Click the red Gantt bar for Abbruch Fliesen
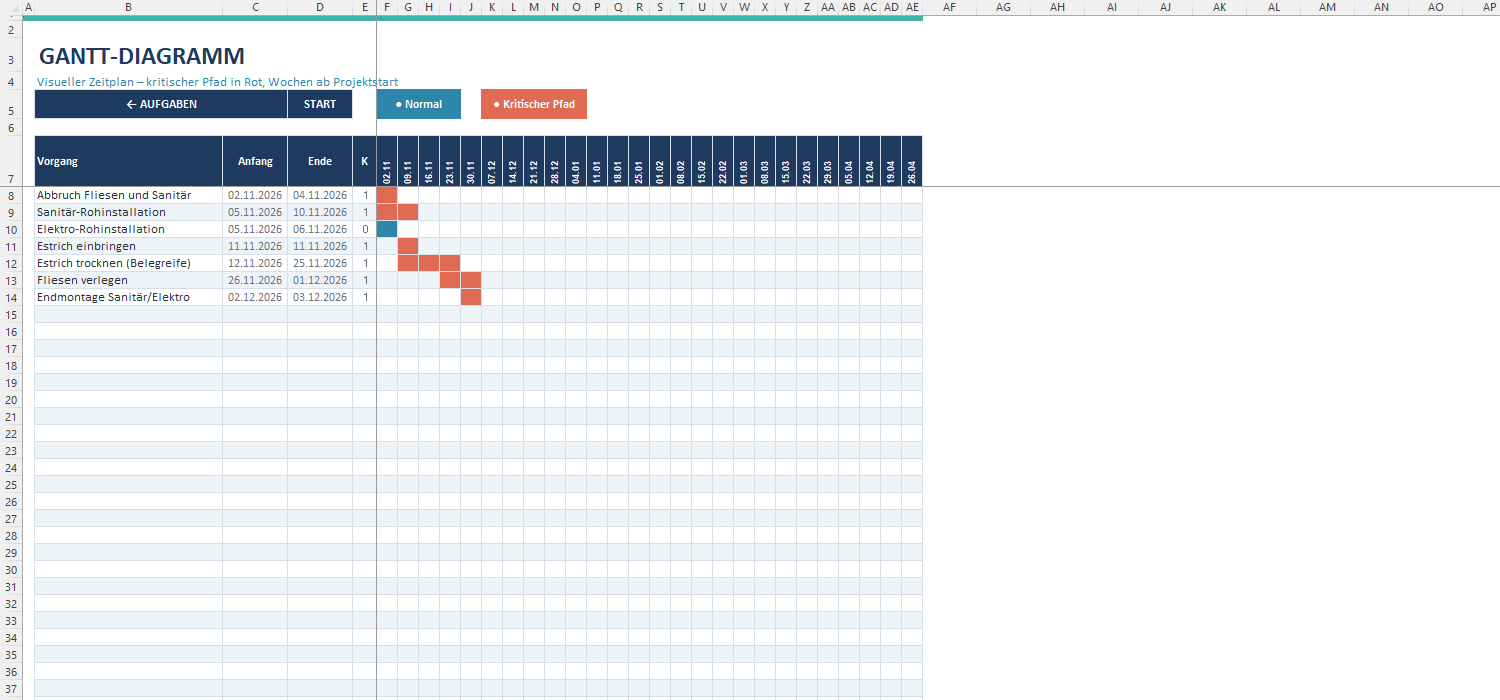The image size is (1500, 700). tap(387, 195)
